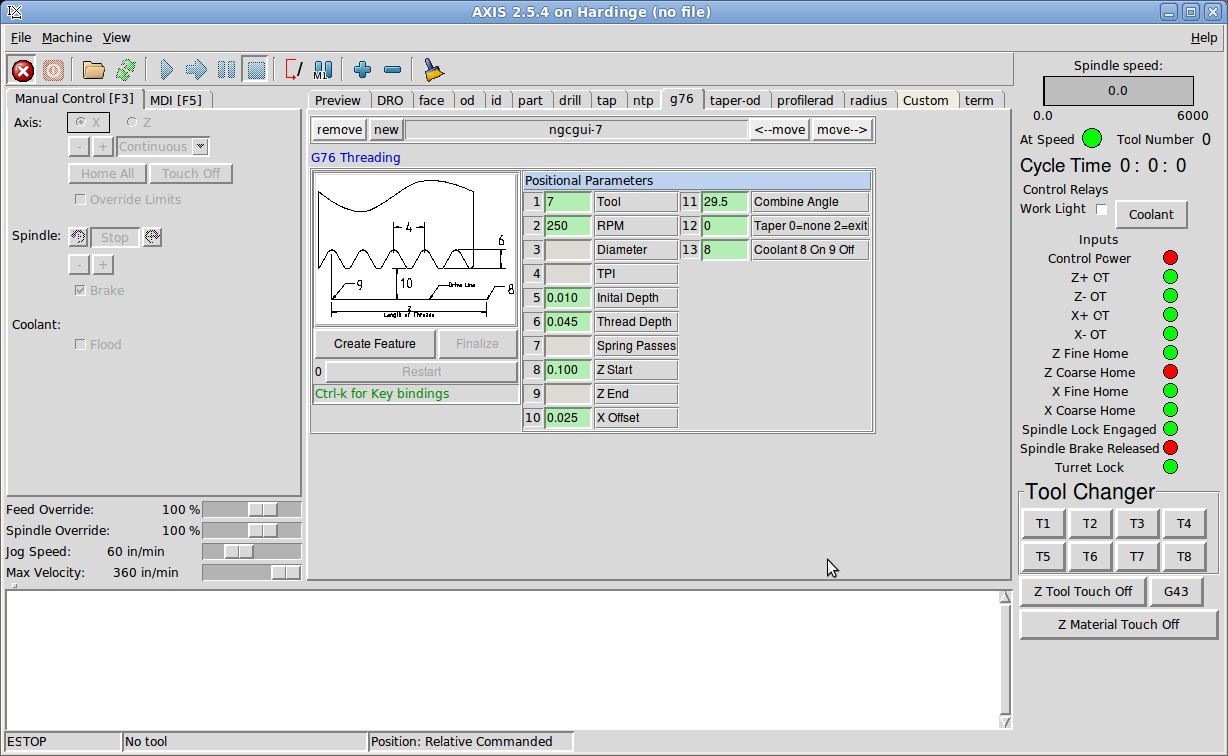Click the Create Feature button
Screen dimensions: 1228x756
pos(374,344)
